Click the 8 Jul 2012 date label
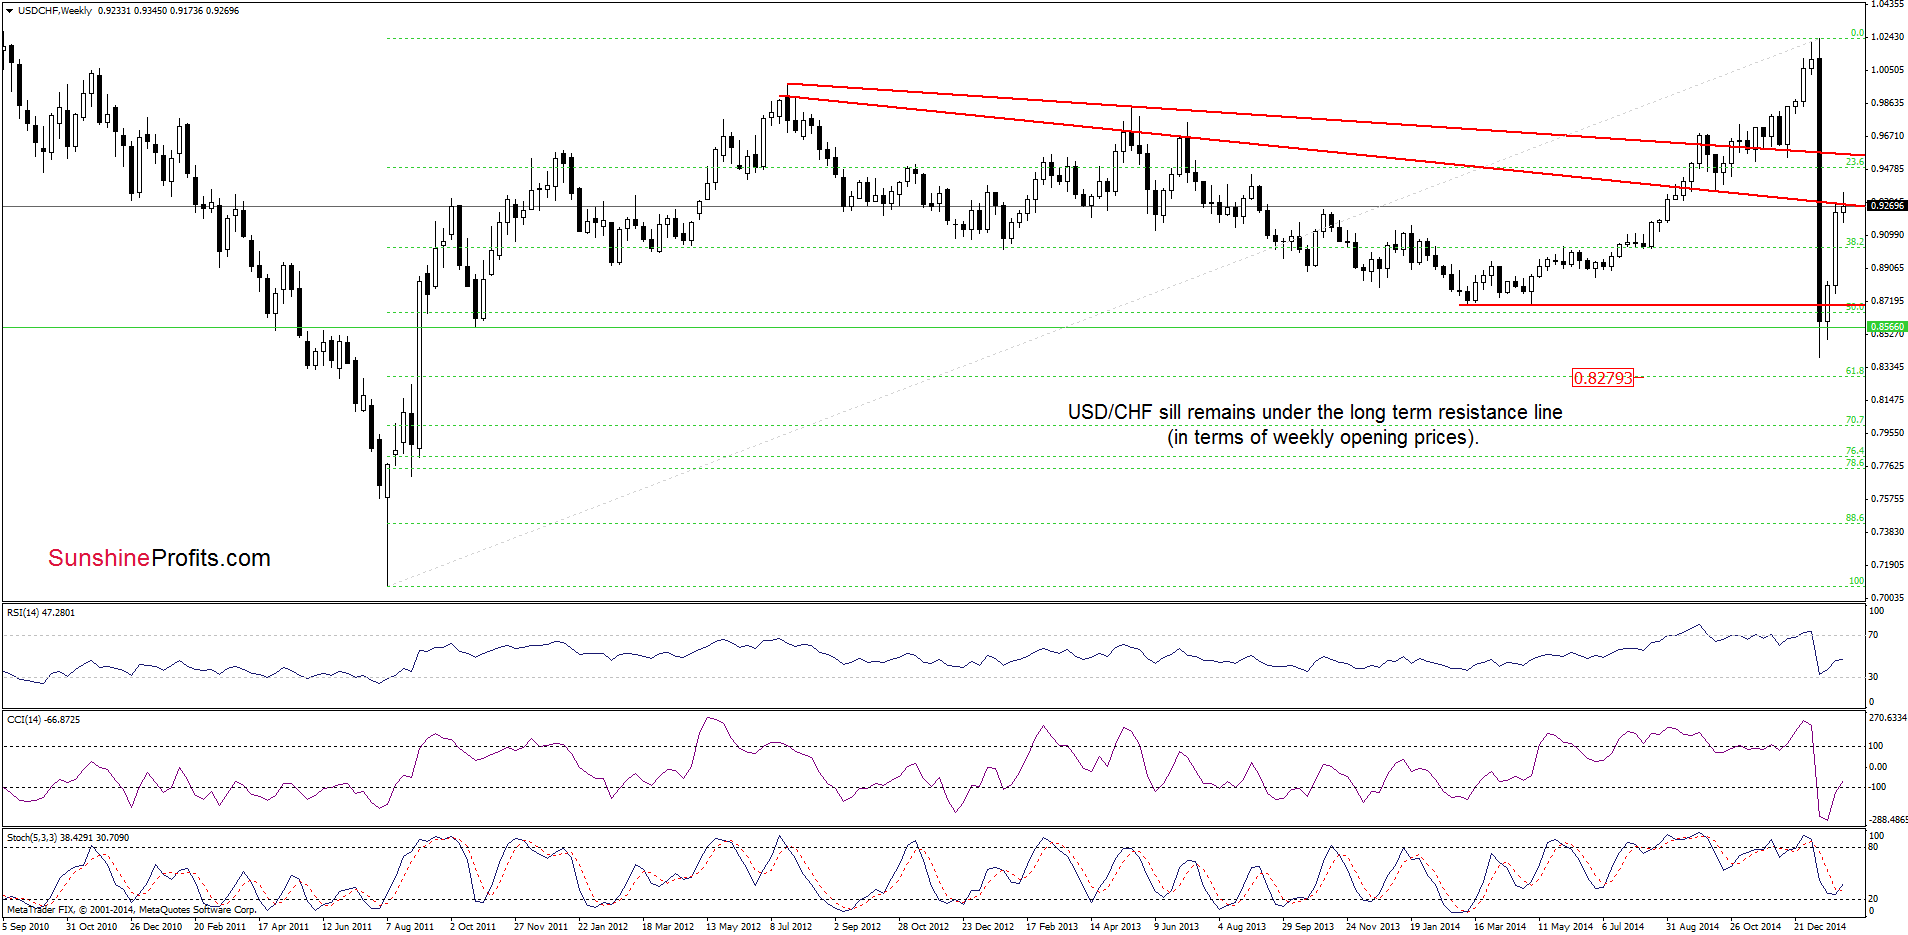This screenshot has height=935, width=1908. click(x=791, y=927)
